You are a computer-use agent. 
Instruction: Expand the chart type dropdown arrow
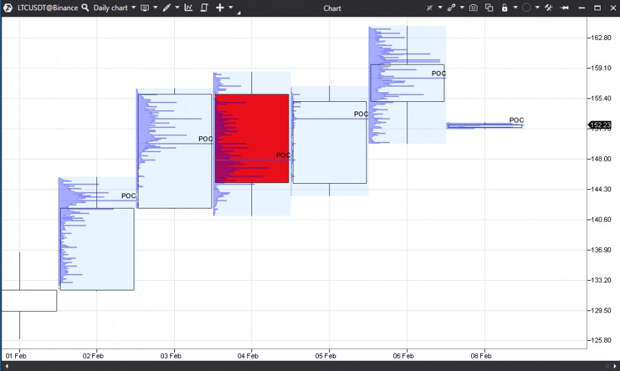pos(155,8)
